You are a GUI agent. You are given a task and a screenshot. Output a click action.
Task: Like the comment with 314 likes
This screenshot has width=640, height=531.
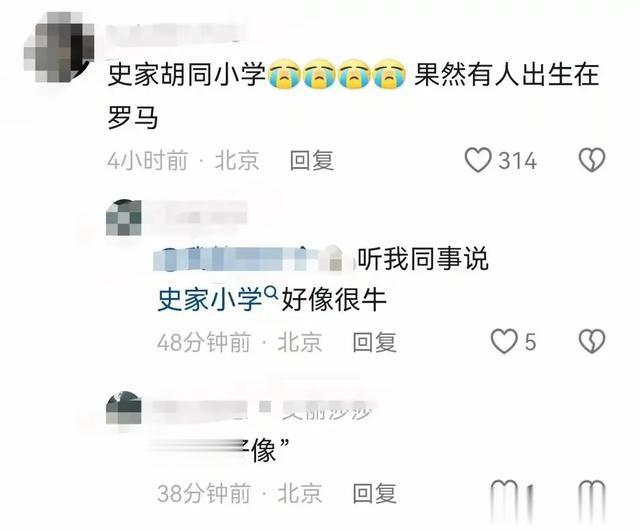[478, 160]
